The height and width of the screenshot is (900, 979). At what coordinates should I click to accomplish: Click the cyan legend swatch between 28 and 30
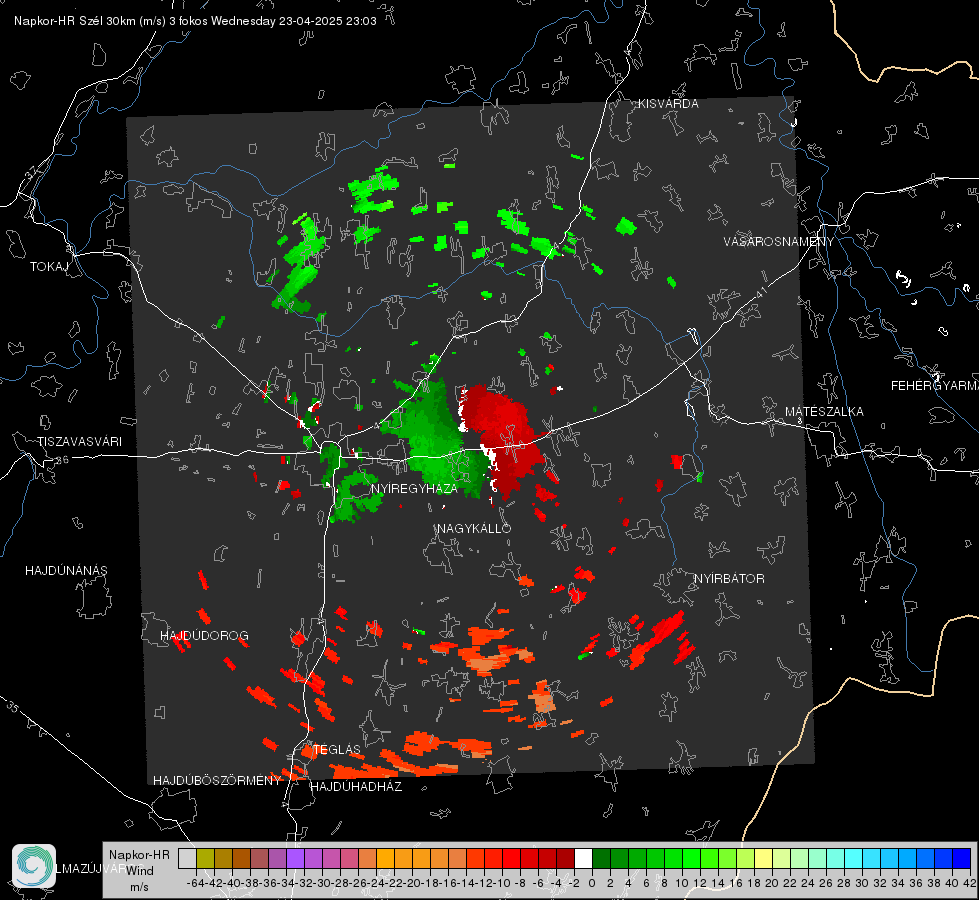(x=854, y=858)
